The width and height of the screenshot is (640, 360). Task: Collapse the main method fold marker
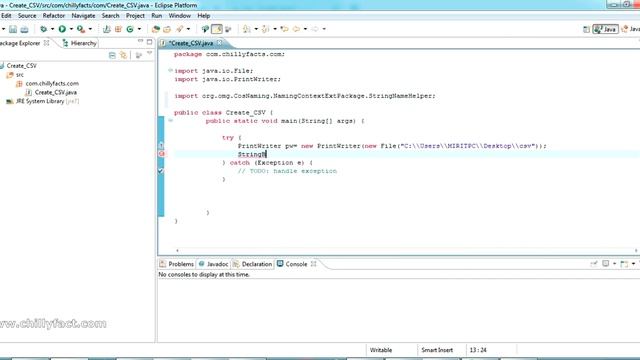tap(170, 121)
